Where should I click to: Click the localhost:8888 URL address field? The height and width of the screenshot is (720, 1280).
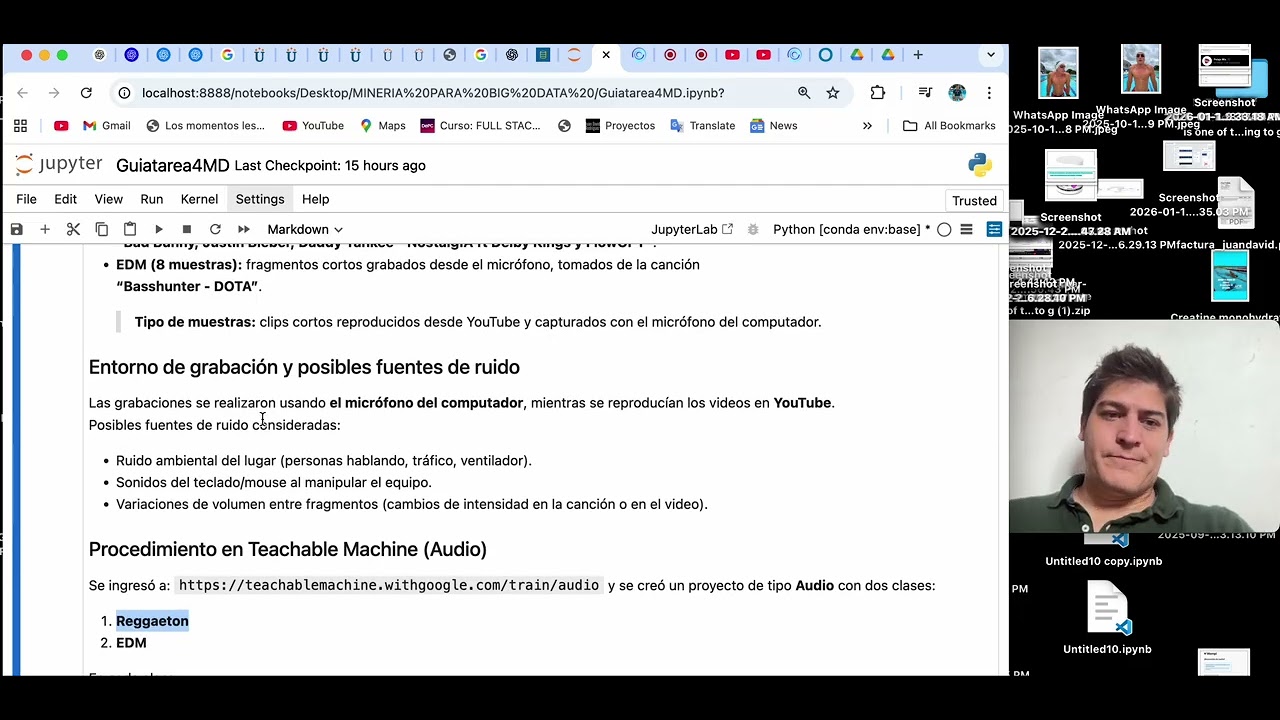(x=433, y=93)
